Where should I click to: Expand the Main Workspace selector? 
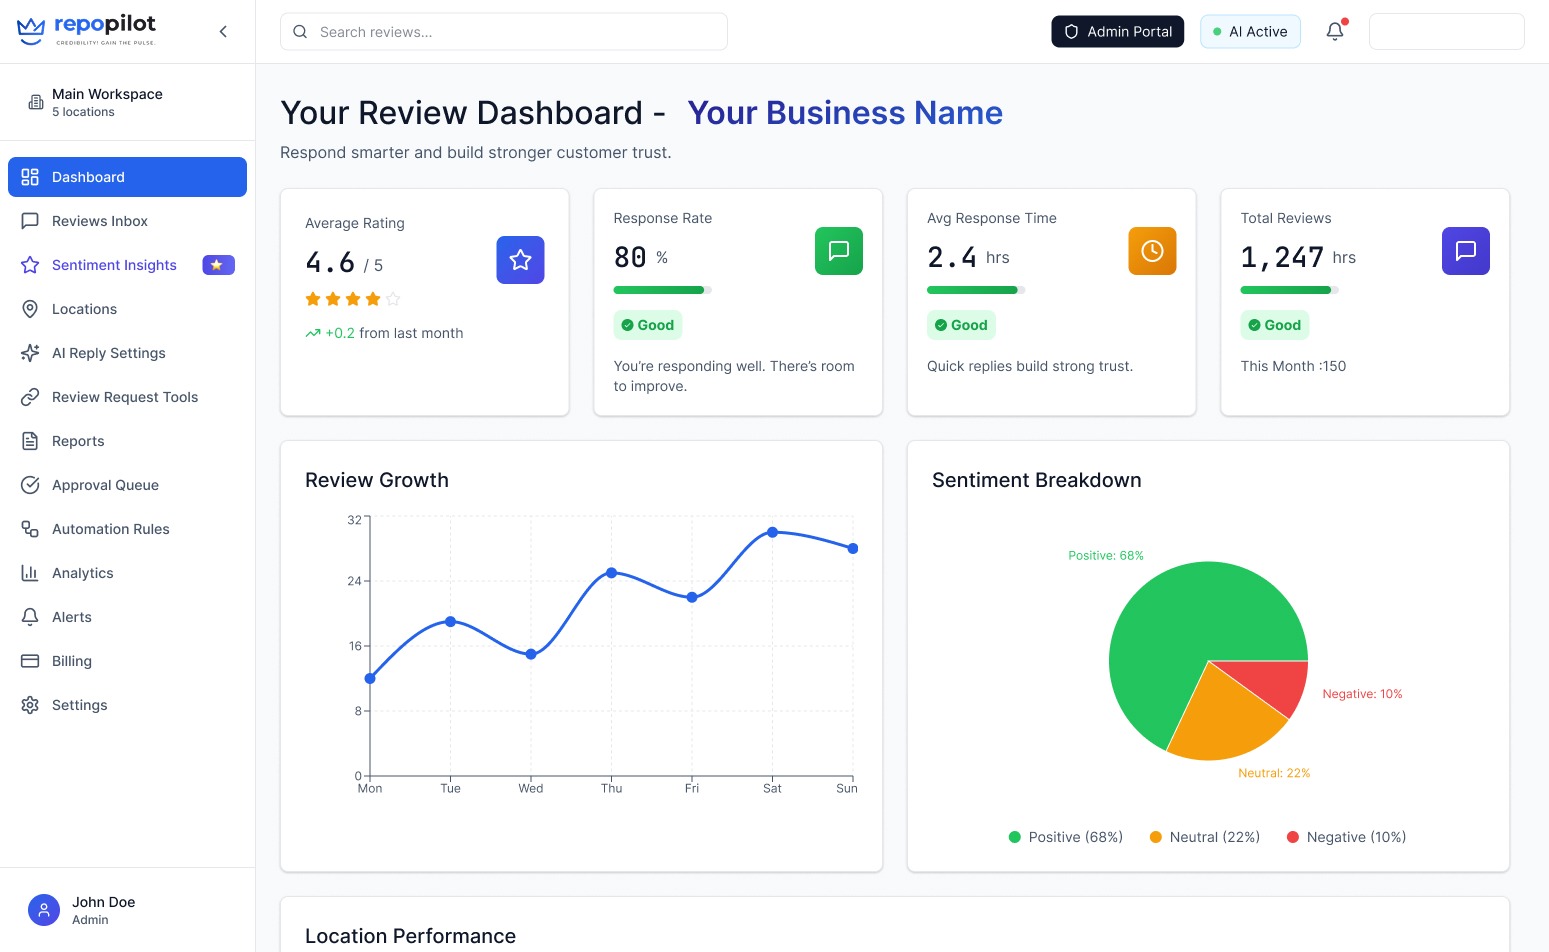[107, 101]
